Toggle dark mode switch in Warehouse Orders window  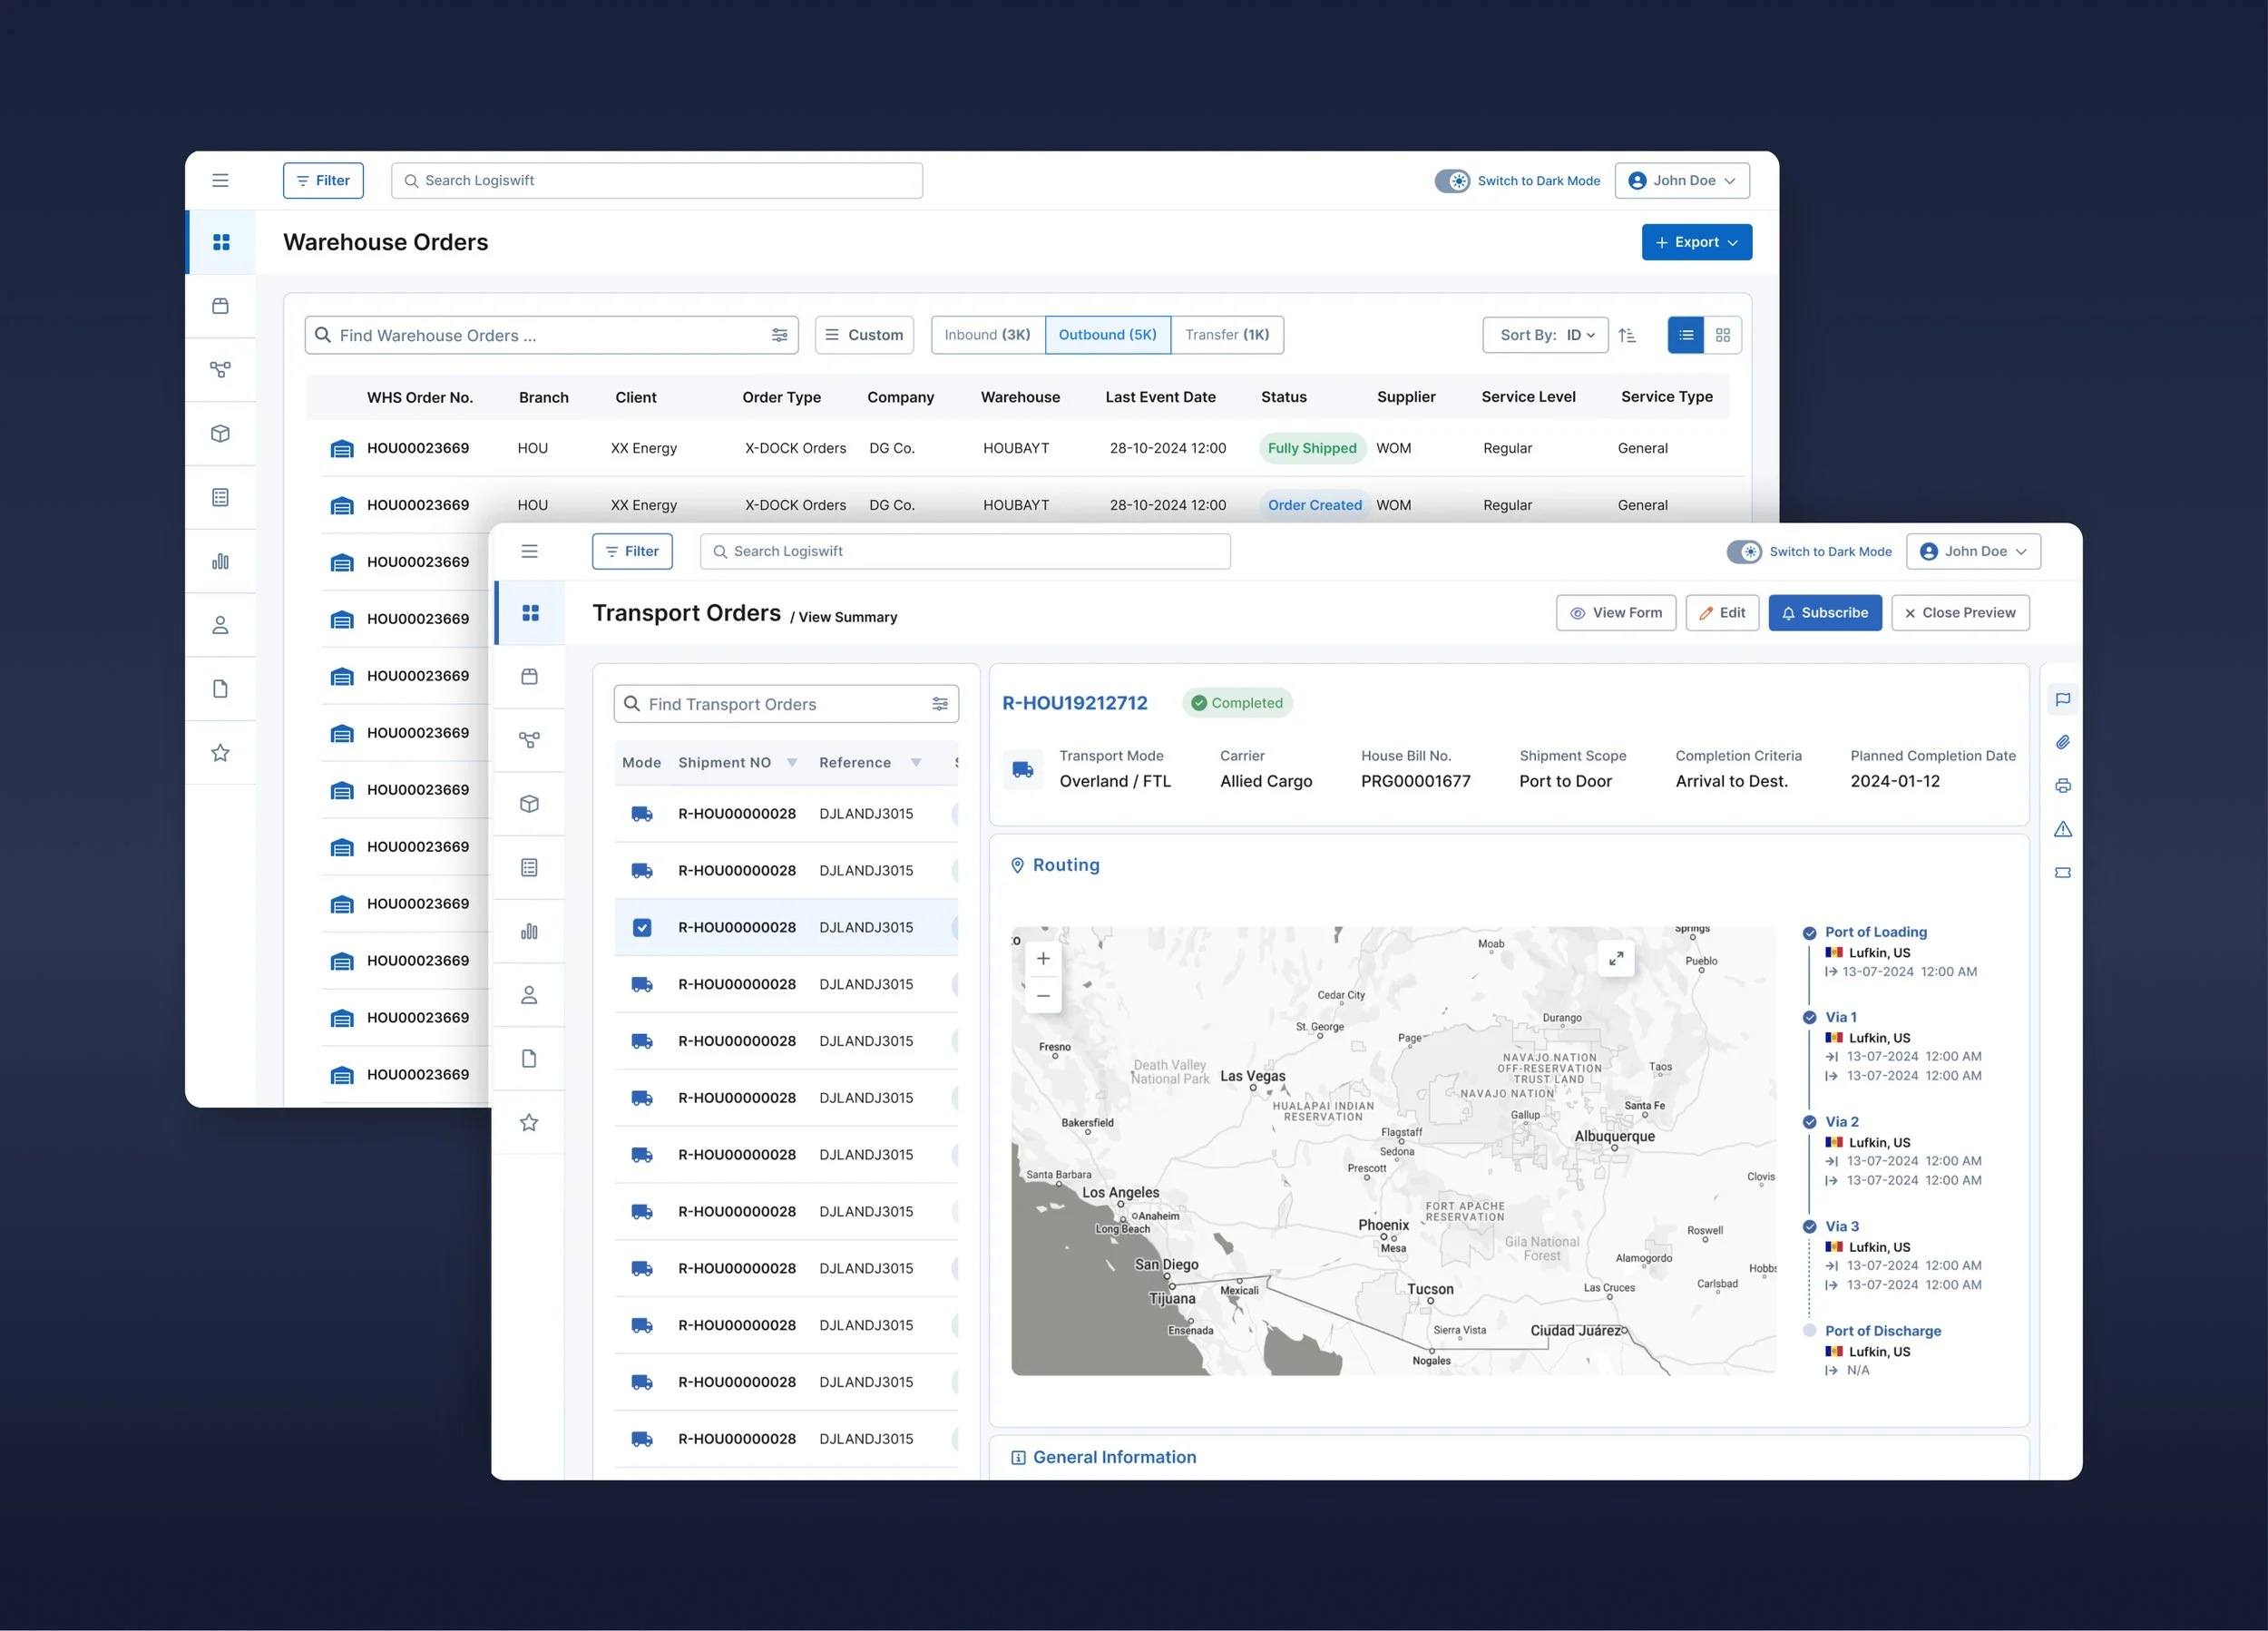(1452, 181)
